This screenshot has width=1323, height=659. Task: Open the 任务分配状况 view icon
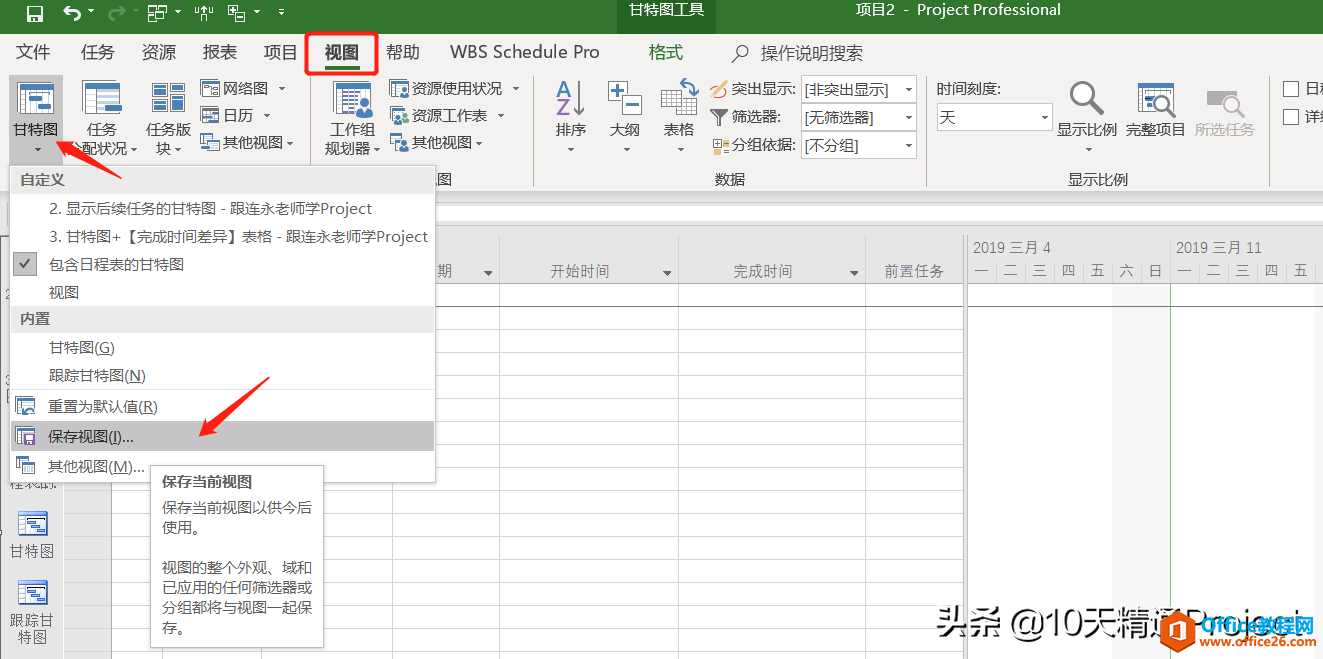101,99
